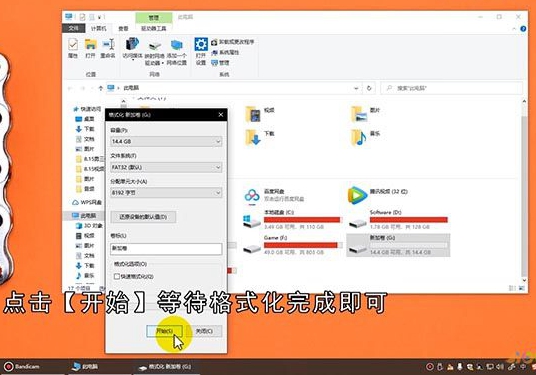Viewport: 536px width, 375px height.
Task: Click the refresh button beside address bar
Action: tap(369, 88)
